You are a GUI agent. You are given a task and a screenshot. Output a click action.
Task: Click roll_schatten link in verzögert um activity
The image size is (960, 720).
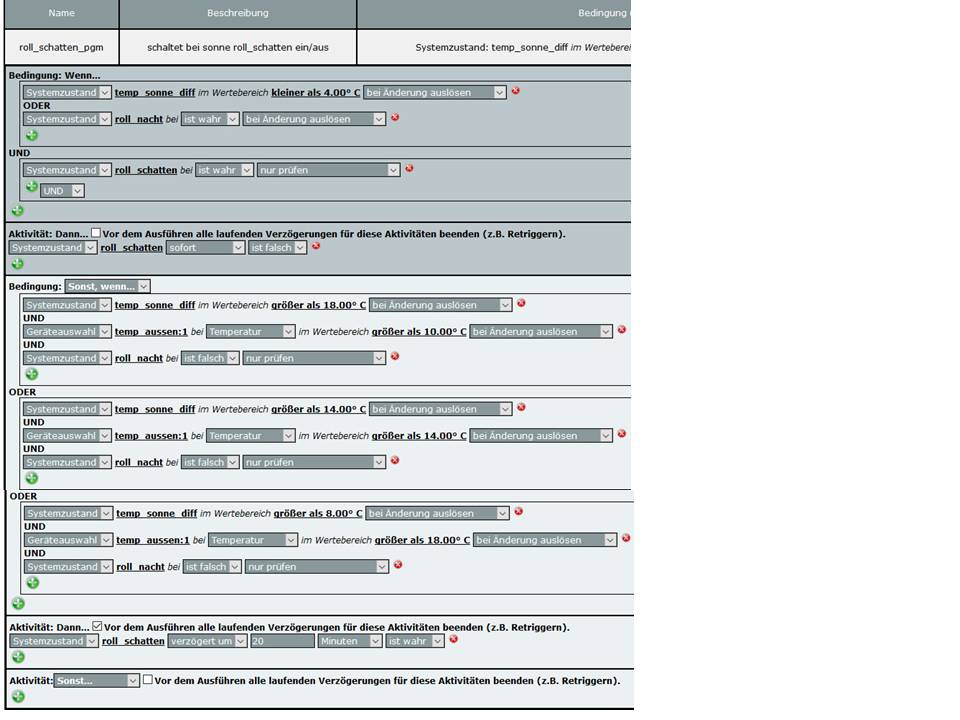click(133, 641)
